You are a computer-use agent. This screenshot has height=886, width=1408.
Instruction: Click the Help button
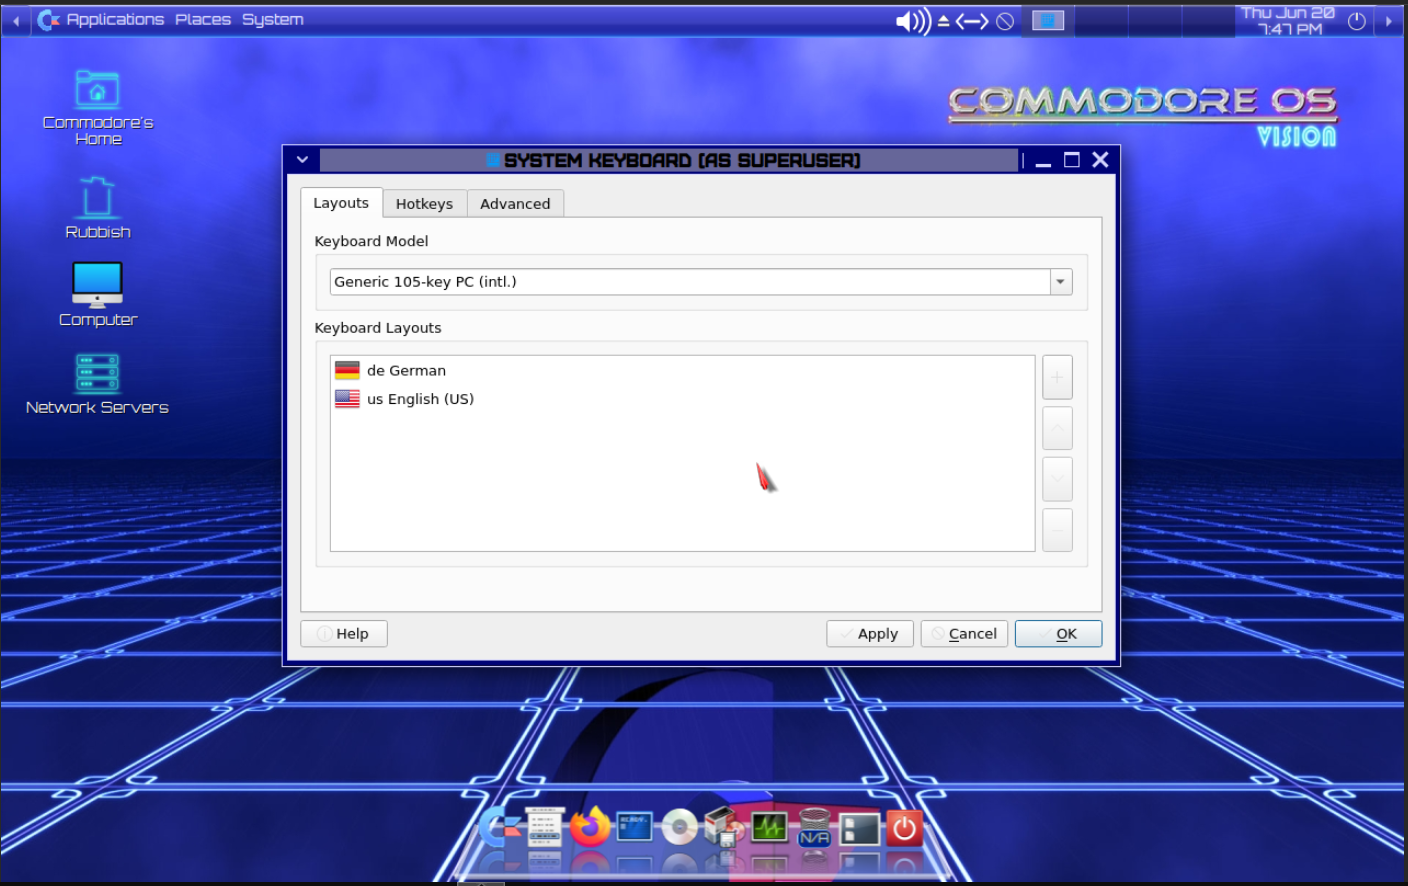point(343,634)
